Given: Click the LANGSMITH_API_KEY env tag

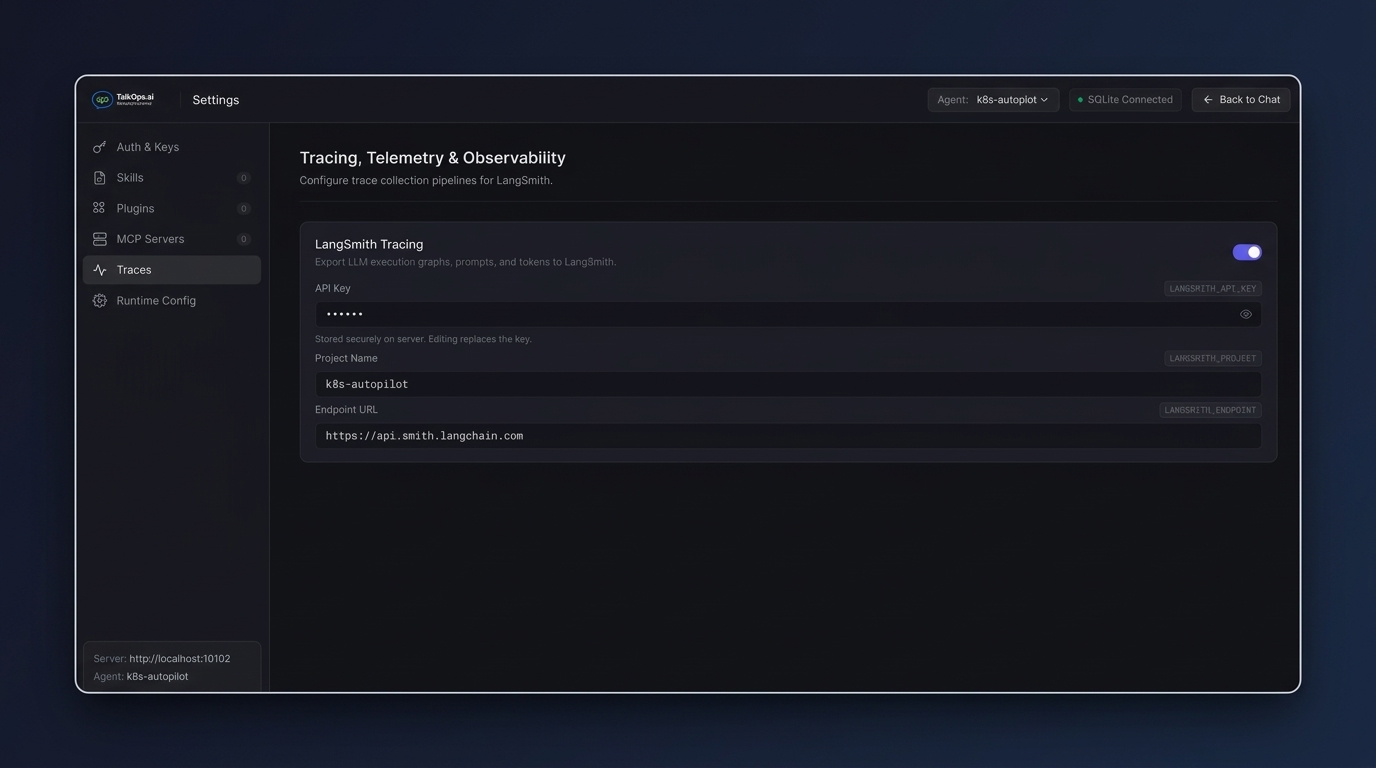Looking at the screenshot, I should 1213,289.
